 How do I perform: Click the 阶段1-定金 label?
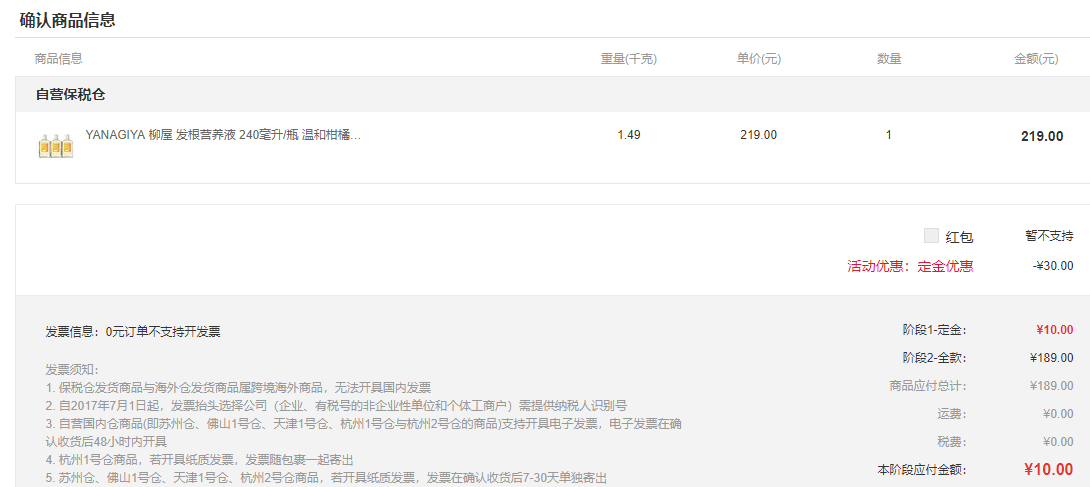[934, 330]
